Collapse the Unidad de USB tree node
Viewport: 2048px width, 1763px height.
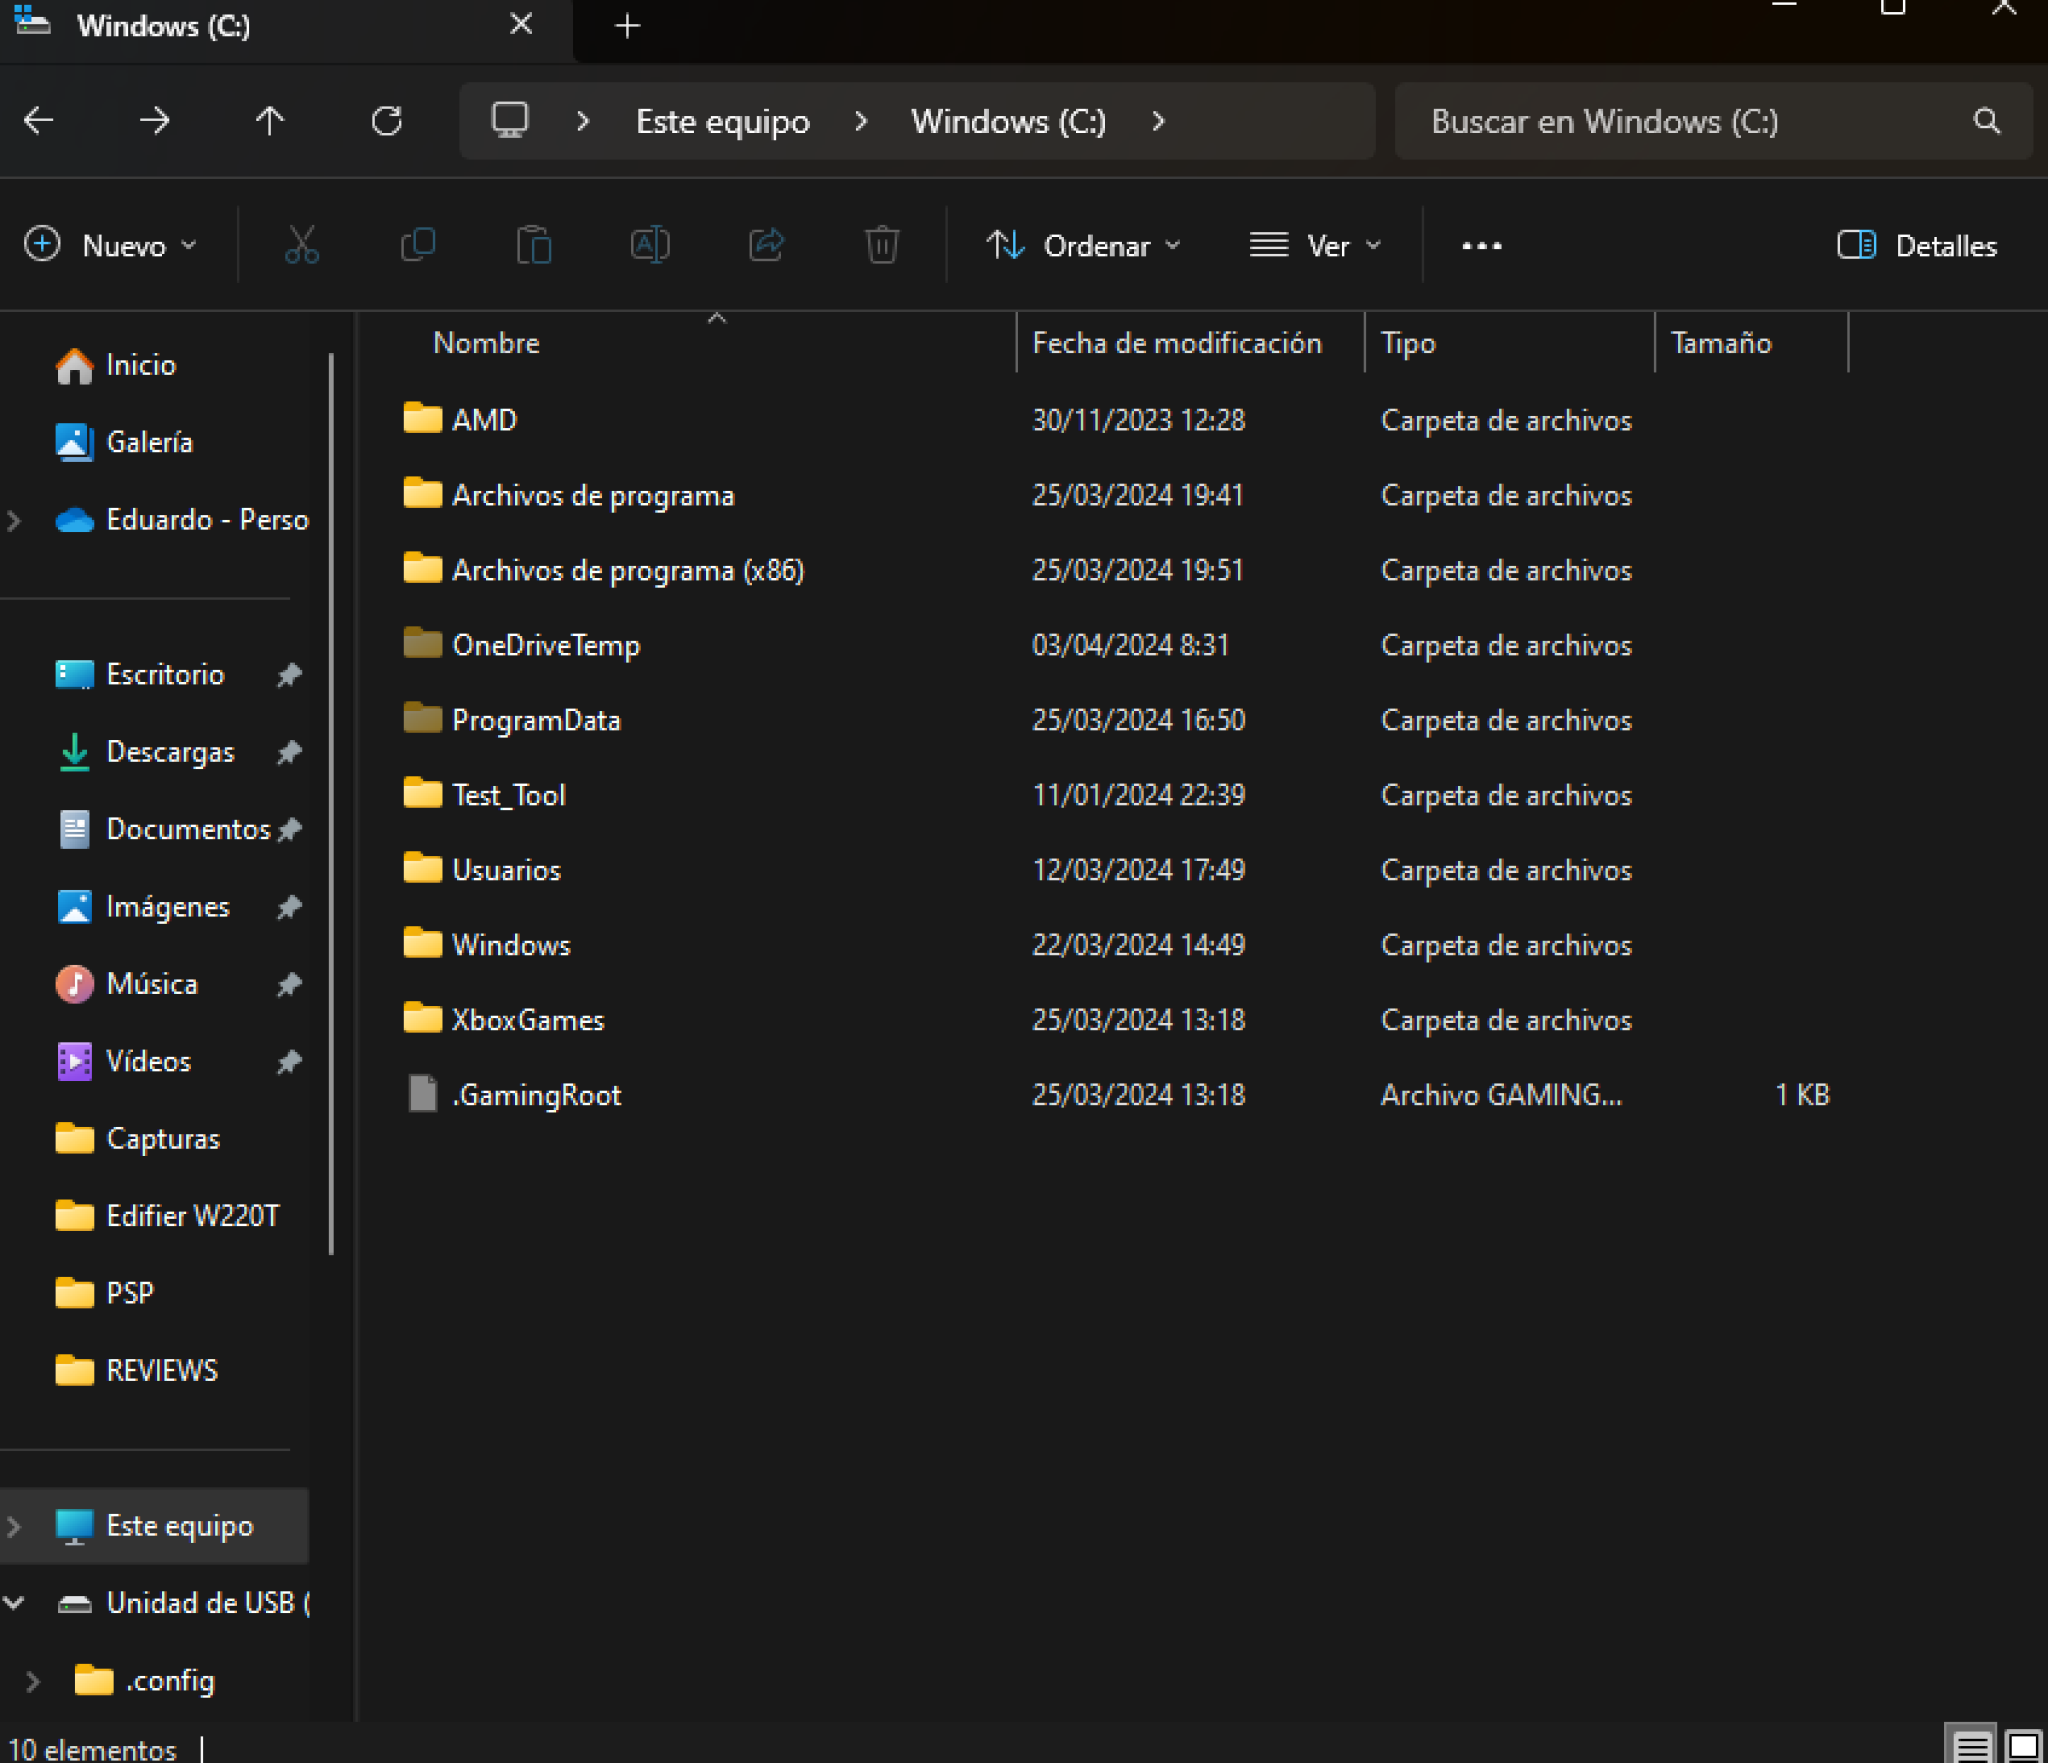click(x=14, y=1604)
